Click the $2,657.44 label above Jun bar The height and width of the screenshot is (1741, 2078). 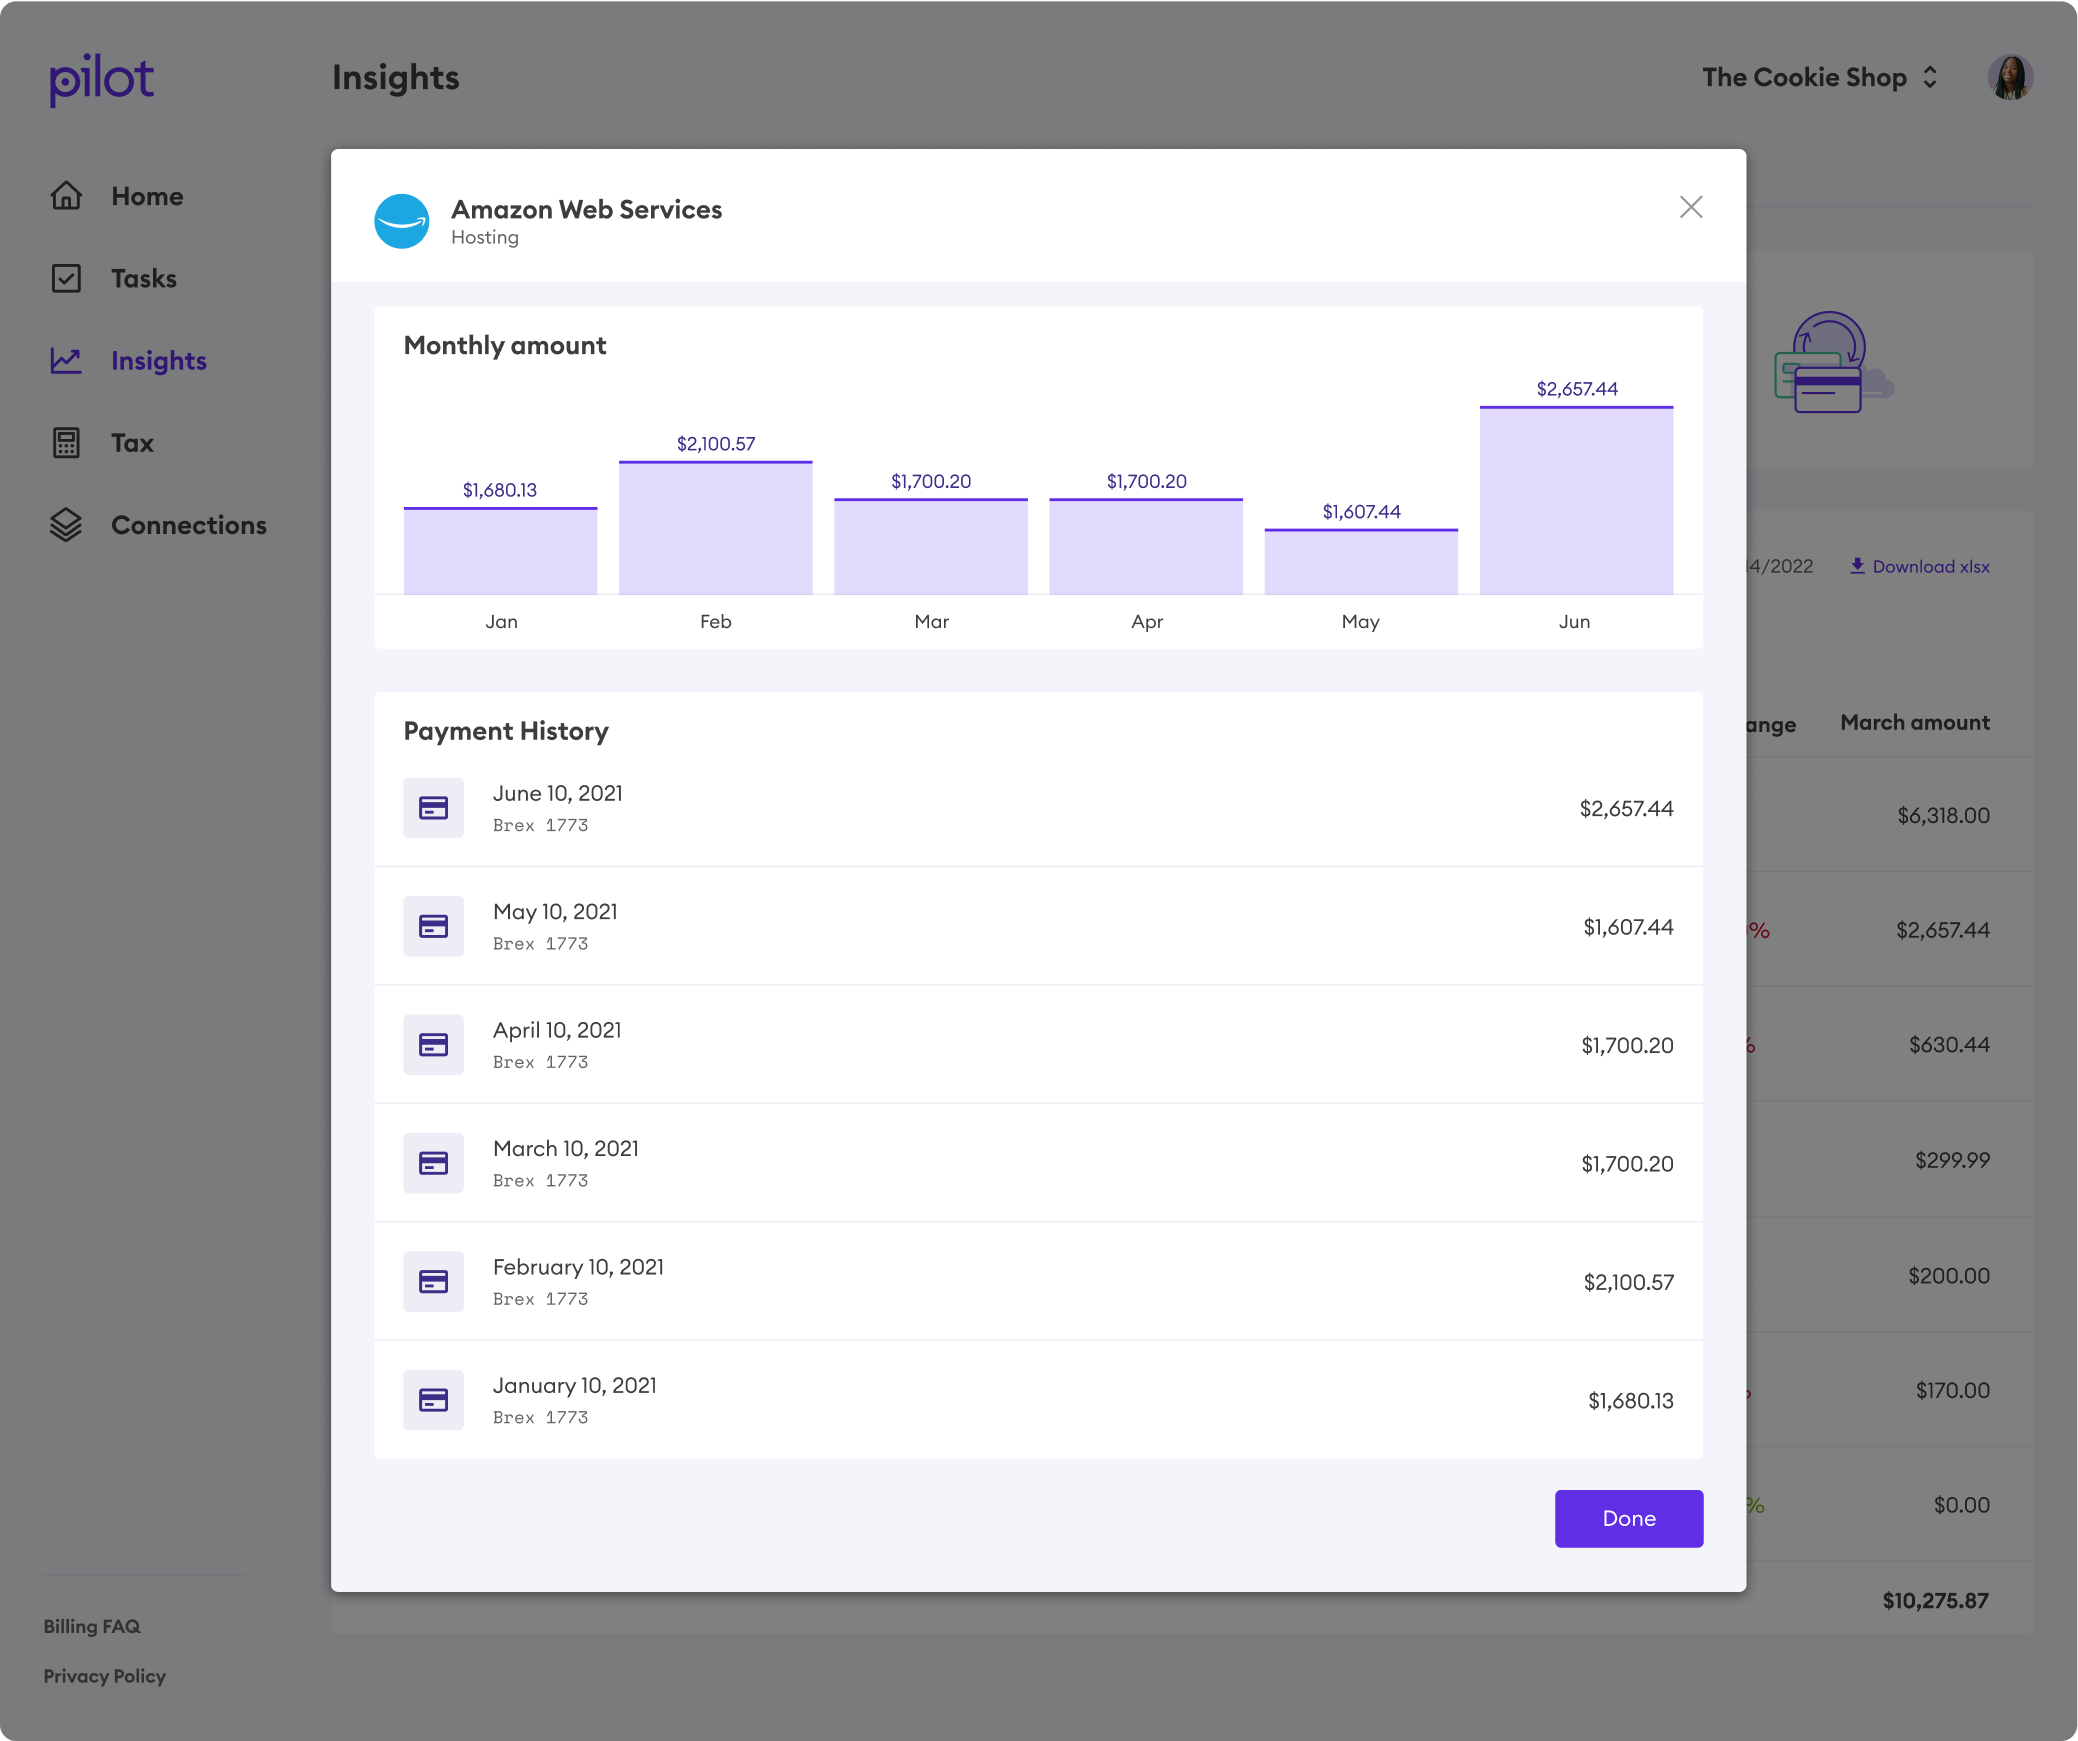point(1577,388)
